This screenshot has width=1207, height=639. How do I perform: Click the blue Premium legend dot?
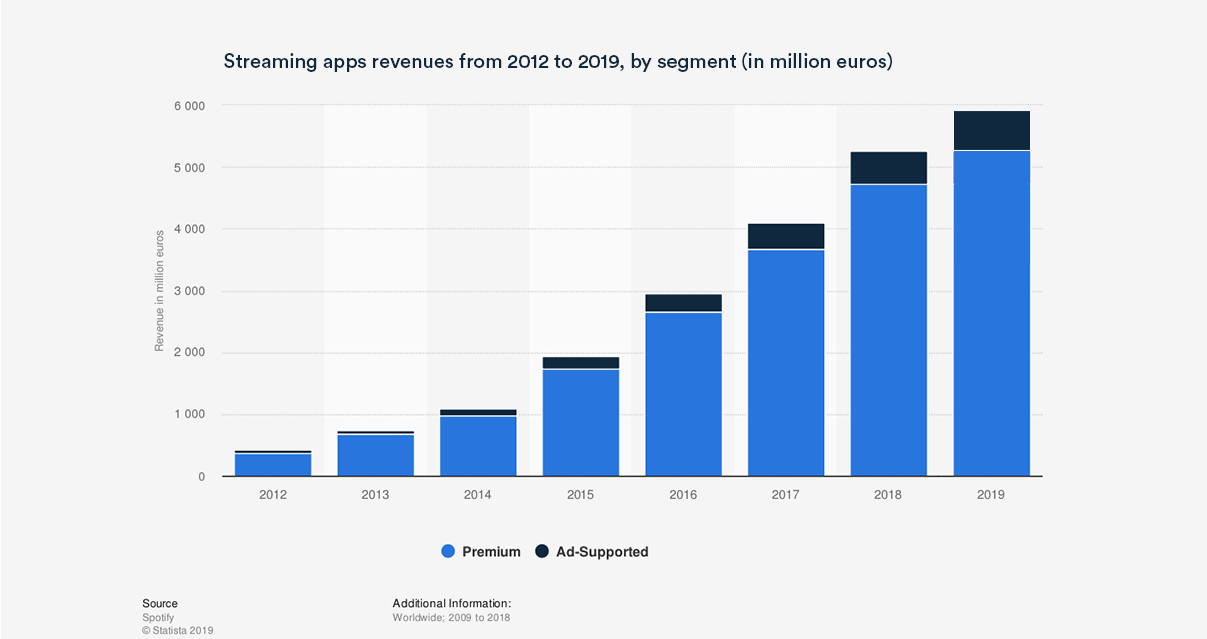(x=448, y=551)
